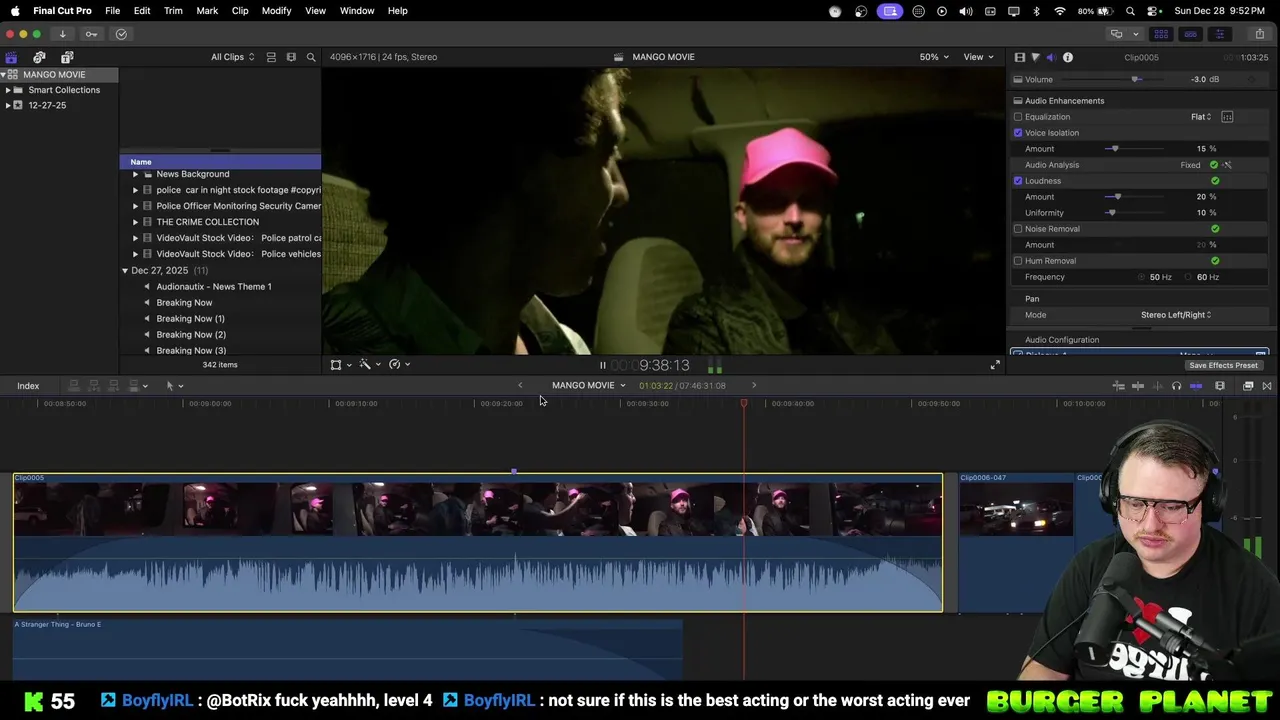The width and height of the screenshot is (1280, 720).
Task: Open the Window menu
Action: click(x=357, y=11)
